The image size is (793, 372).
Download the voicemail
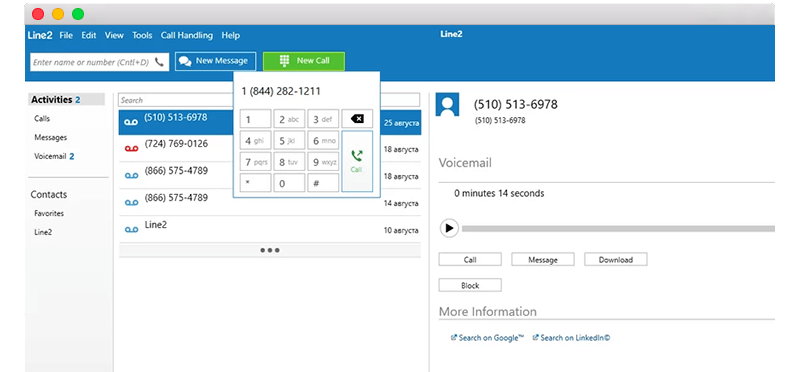[615, 260]
